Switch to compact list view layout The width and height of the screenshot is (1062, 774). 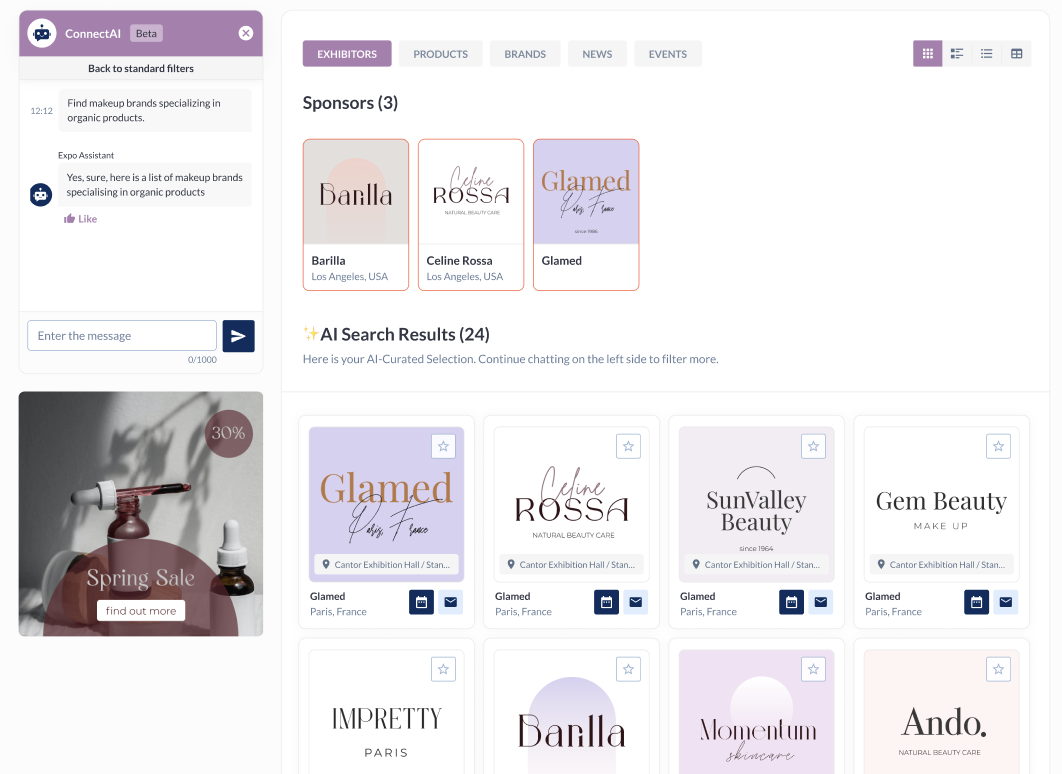point(987,53)
